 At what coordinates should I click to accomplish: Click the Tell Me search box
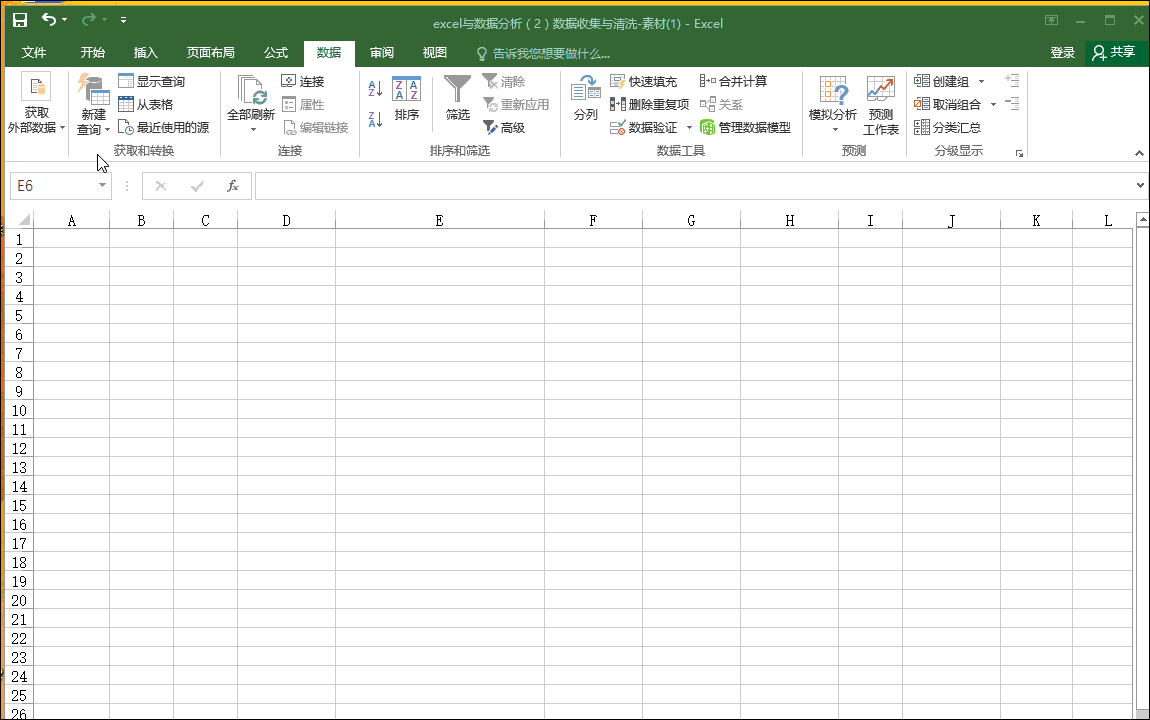pos(543,54)
